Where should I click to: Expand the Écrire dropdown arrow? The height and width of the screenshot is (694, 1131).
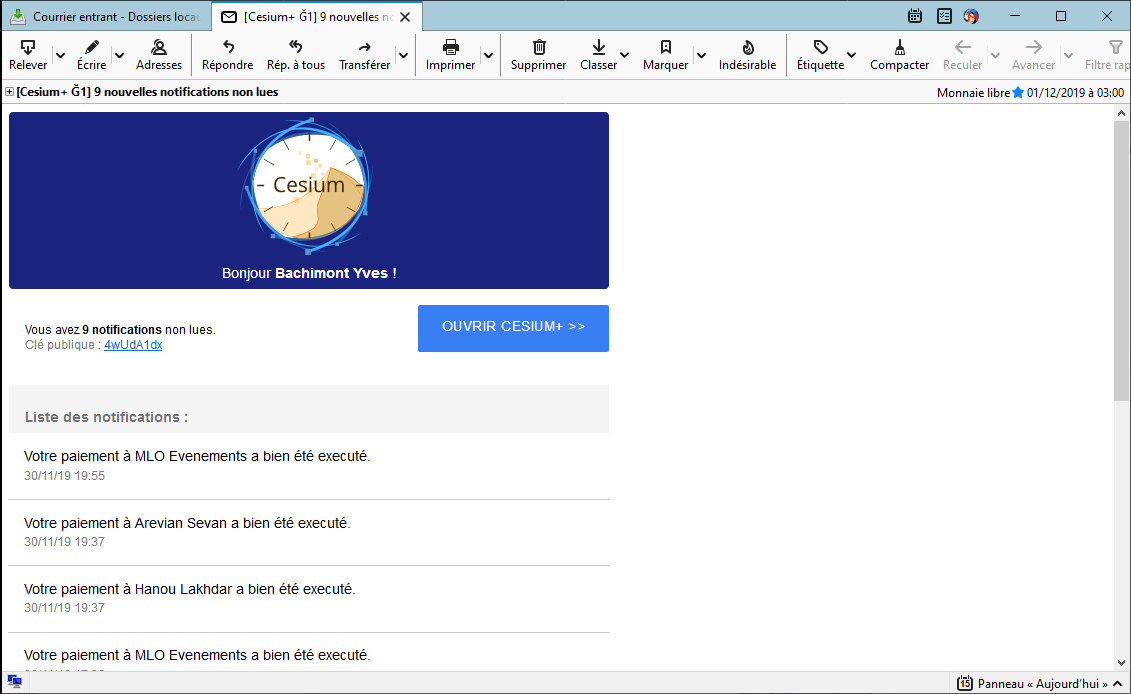pos(120,56)
